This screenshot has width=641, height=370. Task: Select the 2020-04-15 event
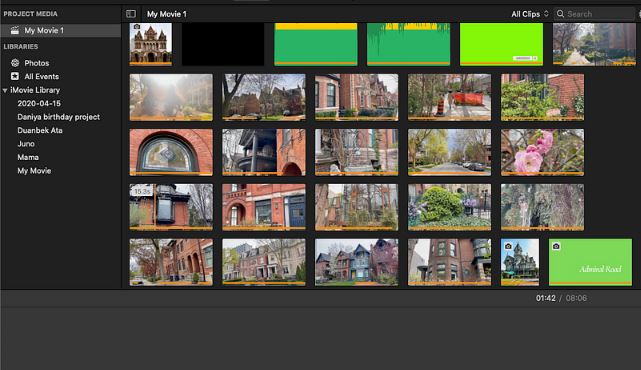point(39,103)
